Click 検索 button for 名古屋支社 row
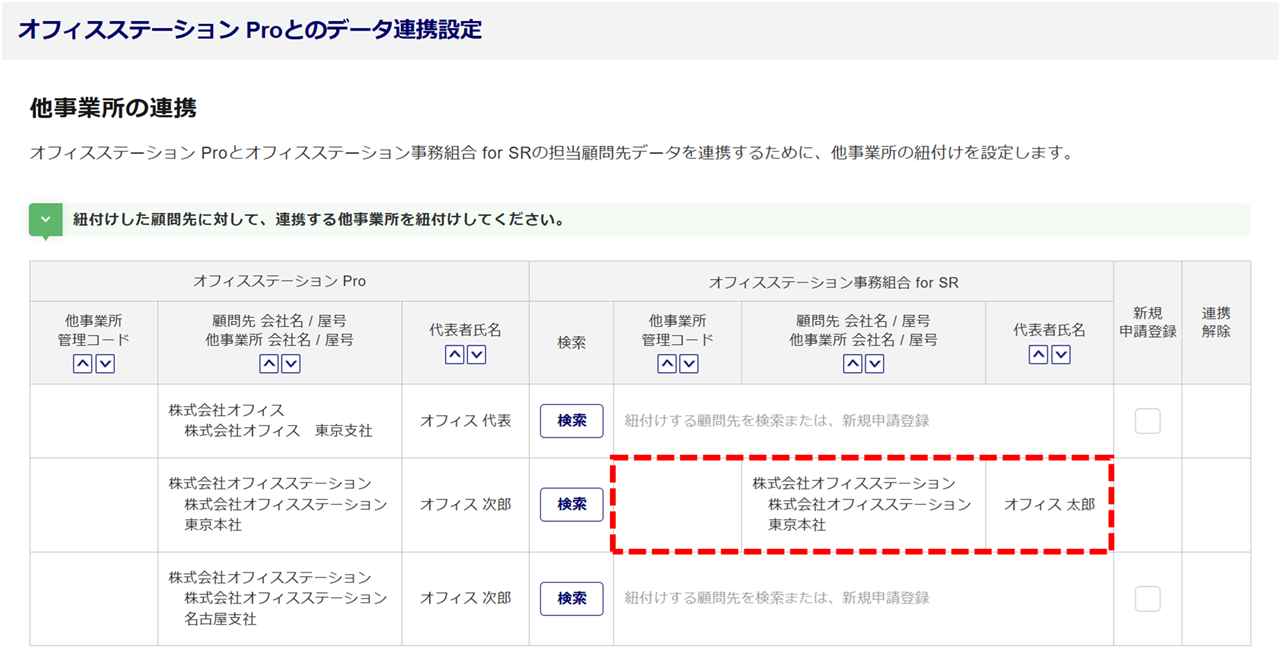 (x=572, y=598)
